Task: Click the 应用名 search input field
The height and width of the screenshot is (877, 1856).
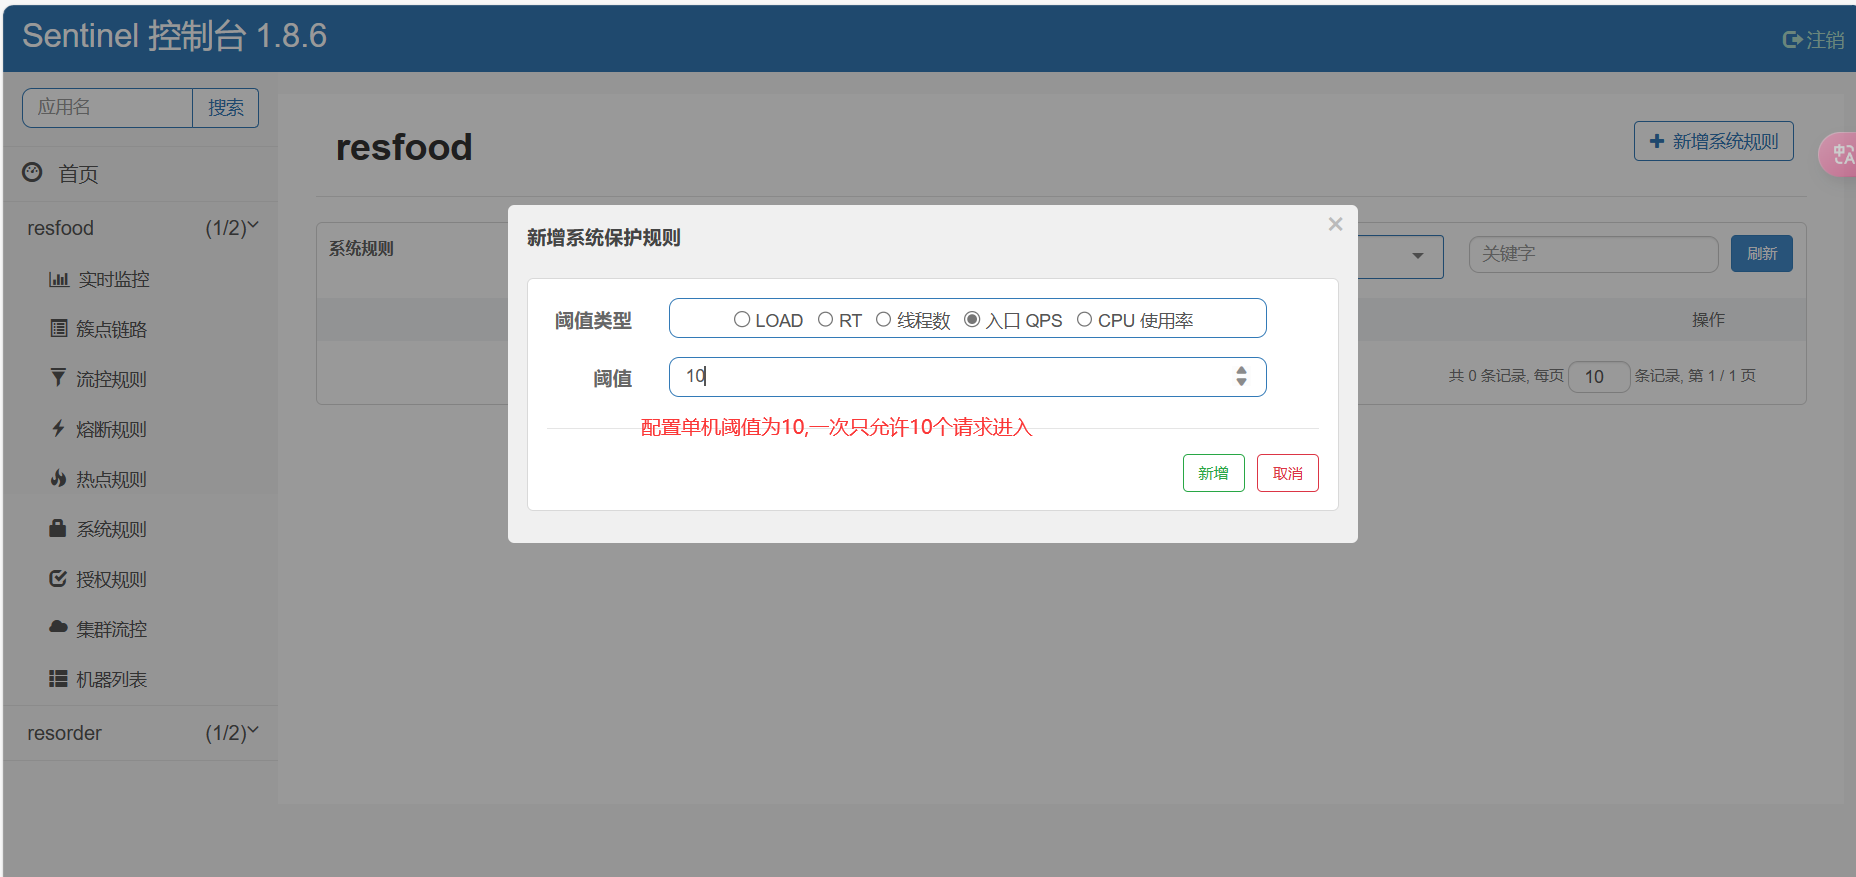Action: click(x=107, y=108)
